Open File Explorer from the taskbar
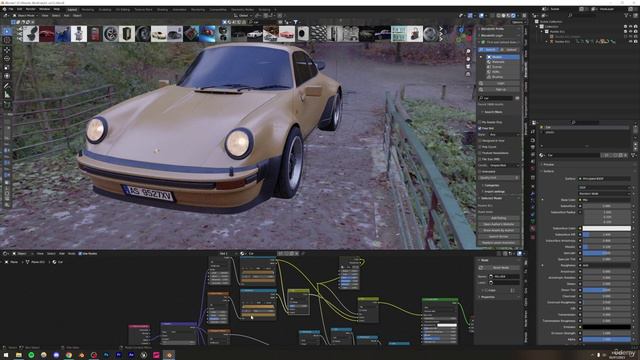The width and height of the screenshot is (640, 360). (x=19, y=355)
